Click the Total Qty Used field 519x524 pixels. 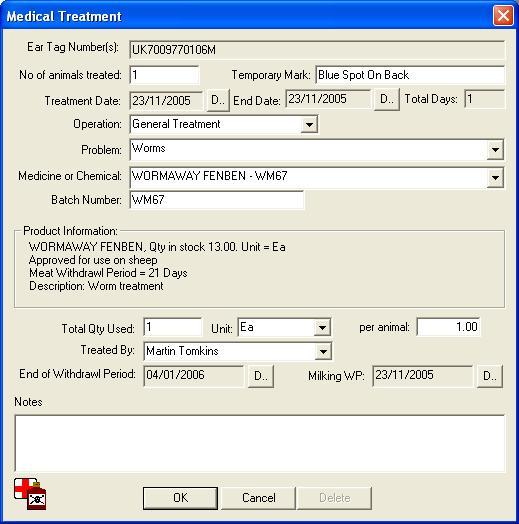point(173,327)
